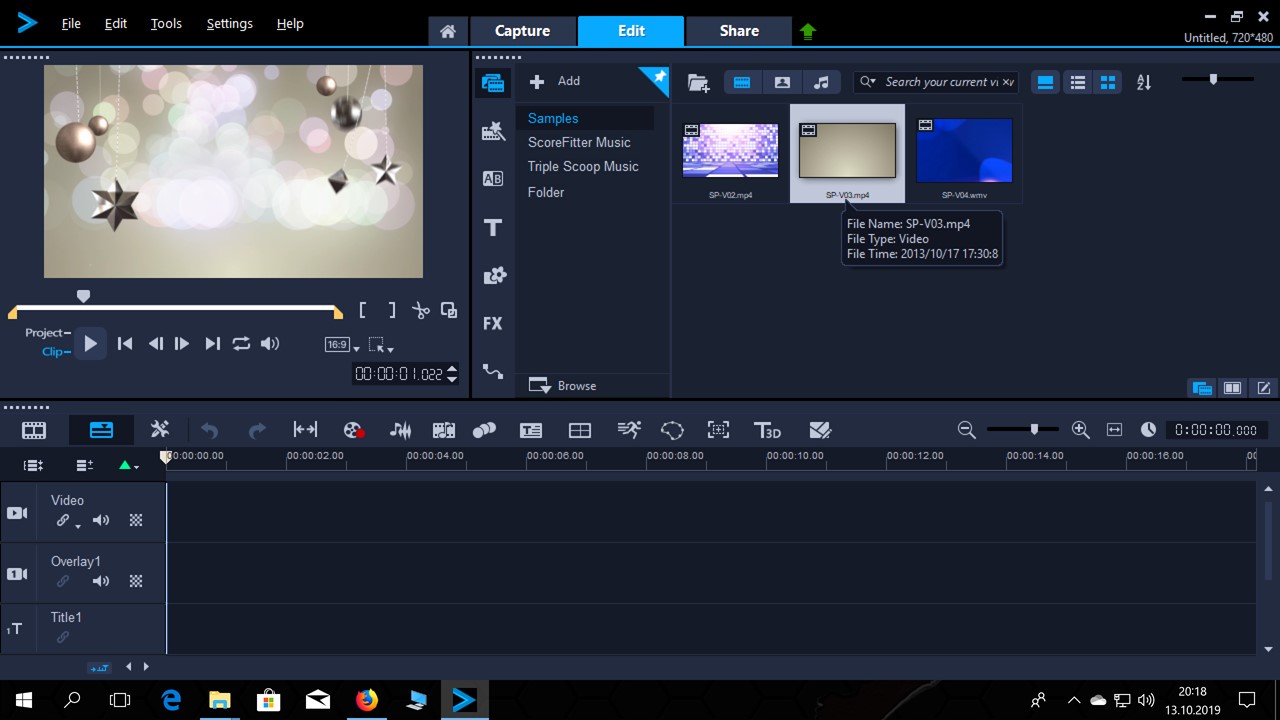Switch to the Share tab
Screen dimensions: 1280x720
coord(739,31)
